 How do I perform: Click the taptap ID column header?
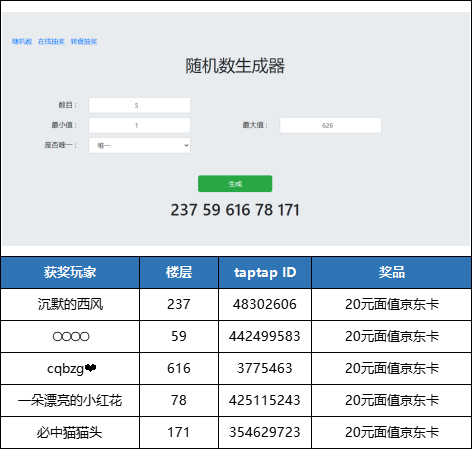point(265,272)
